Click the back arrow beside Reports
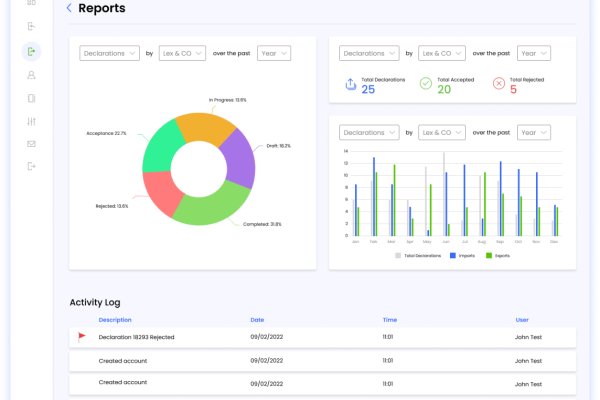Screen dimensions: 600x400 point(69,8)
